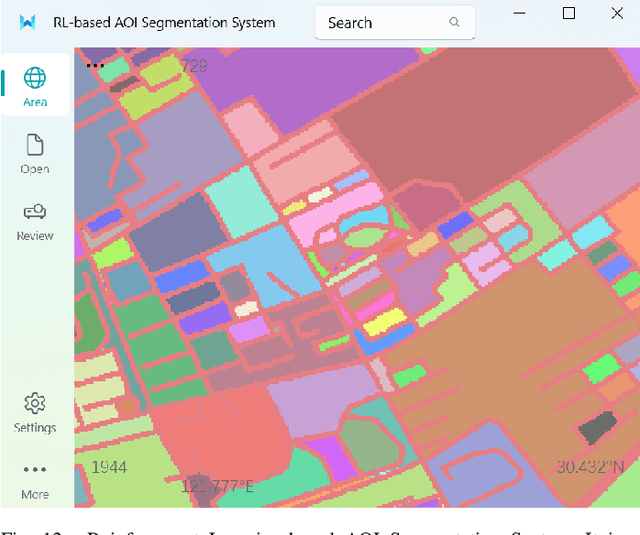The height and width of the screenshot is (535, 640).
Task: Open the three-dot menu on the map
Action: coord(95,65)
